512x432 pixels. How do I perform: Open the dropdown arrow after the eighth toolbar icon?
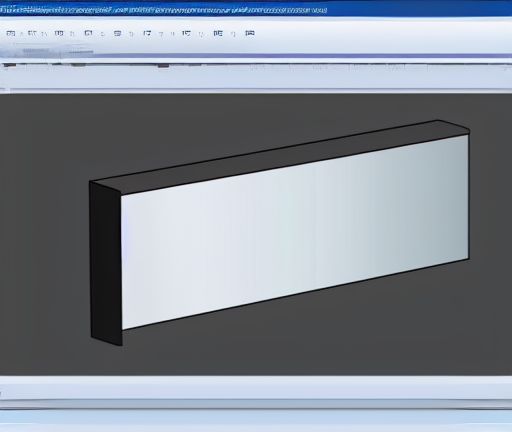[234, 34]
